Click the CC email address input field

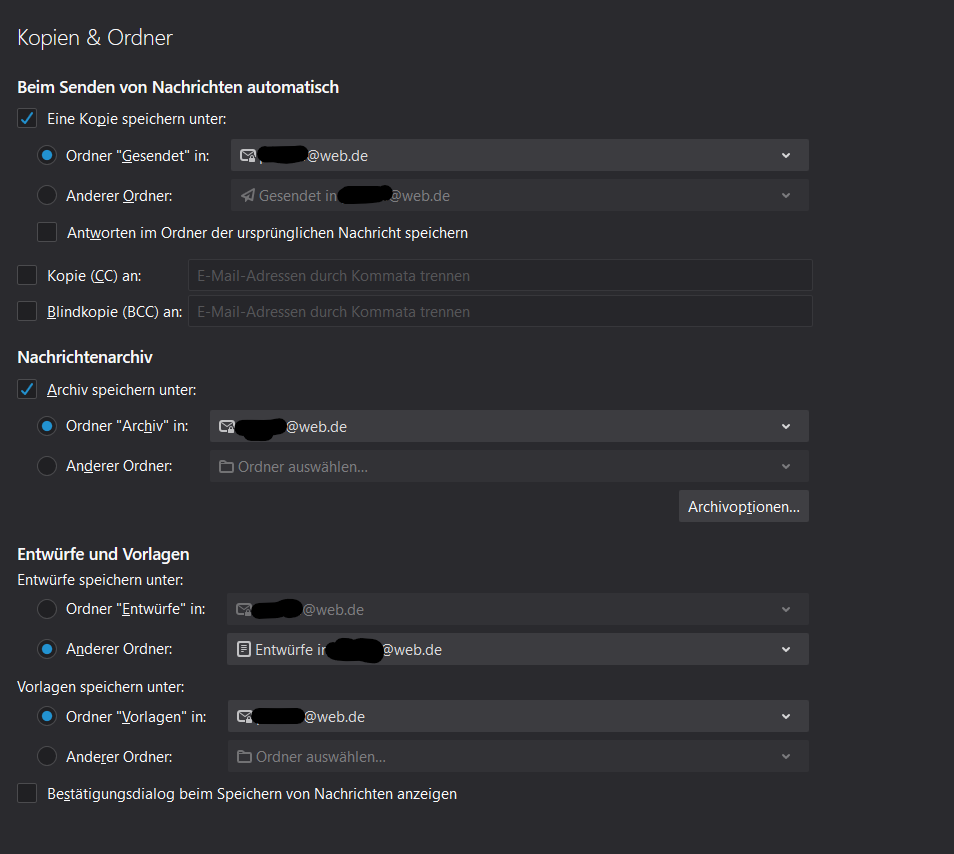500,275
